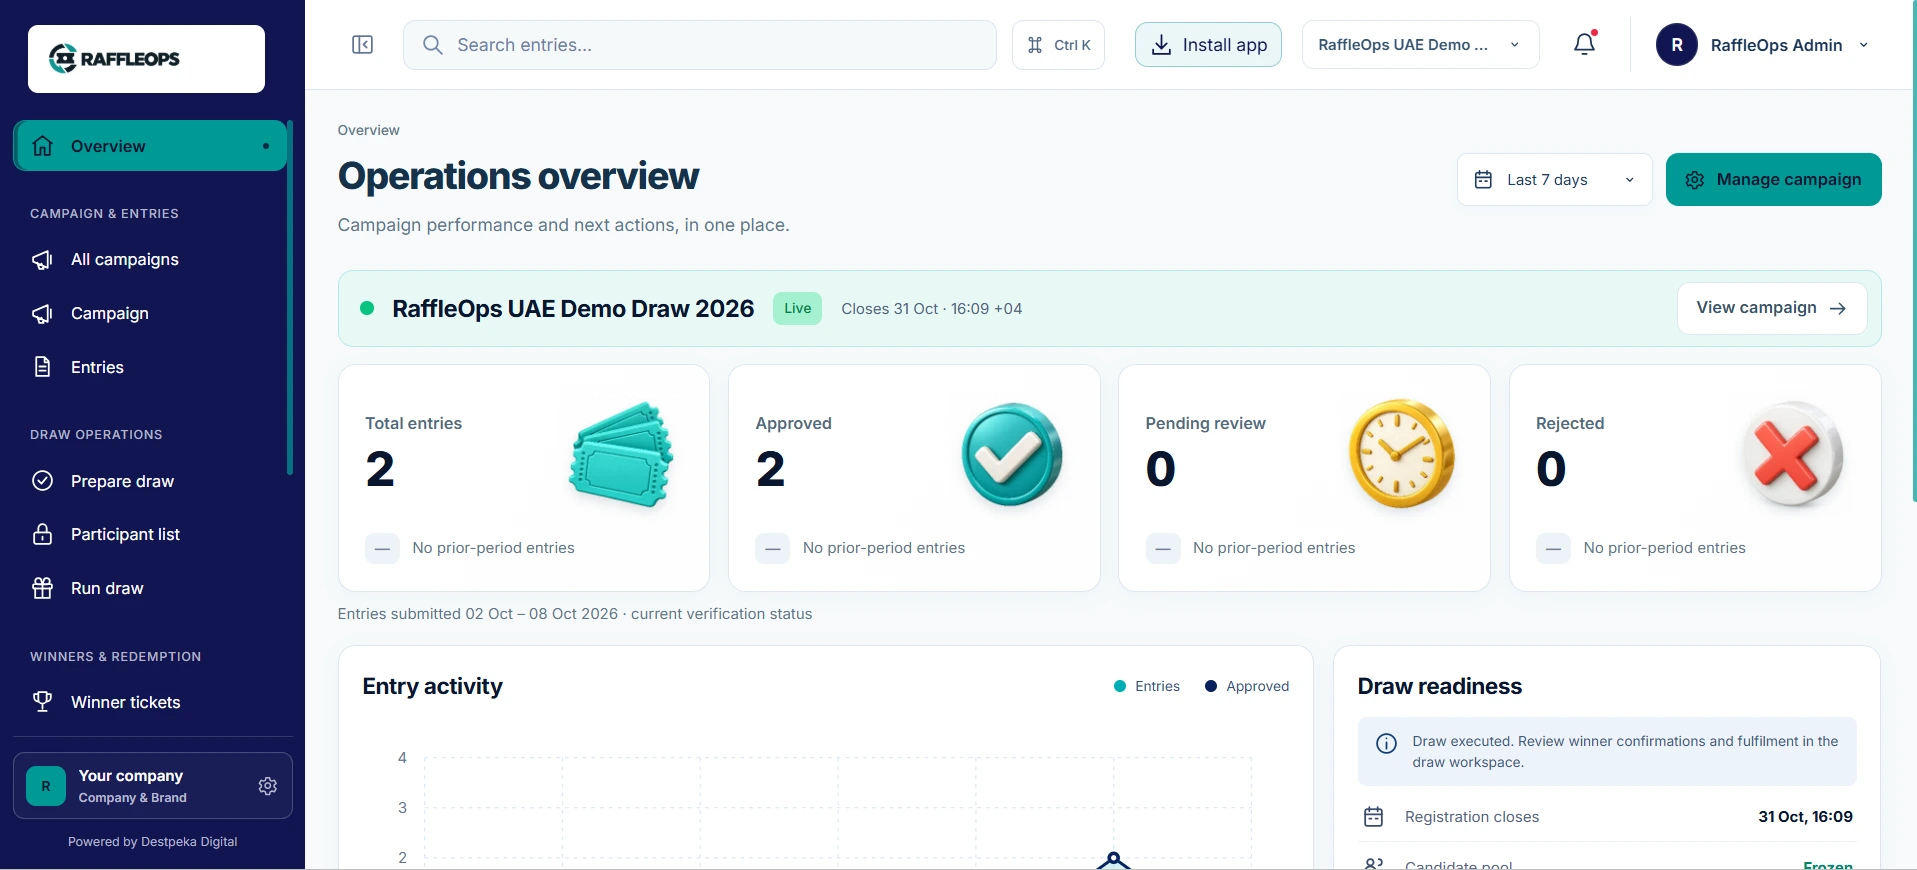Click the lock icon for Participant list
1917x870 pixels.
point(42,534)
